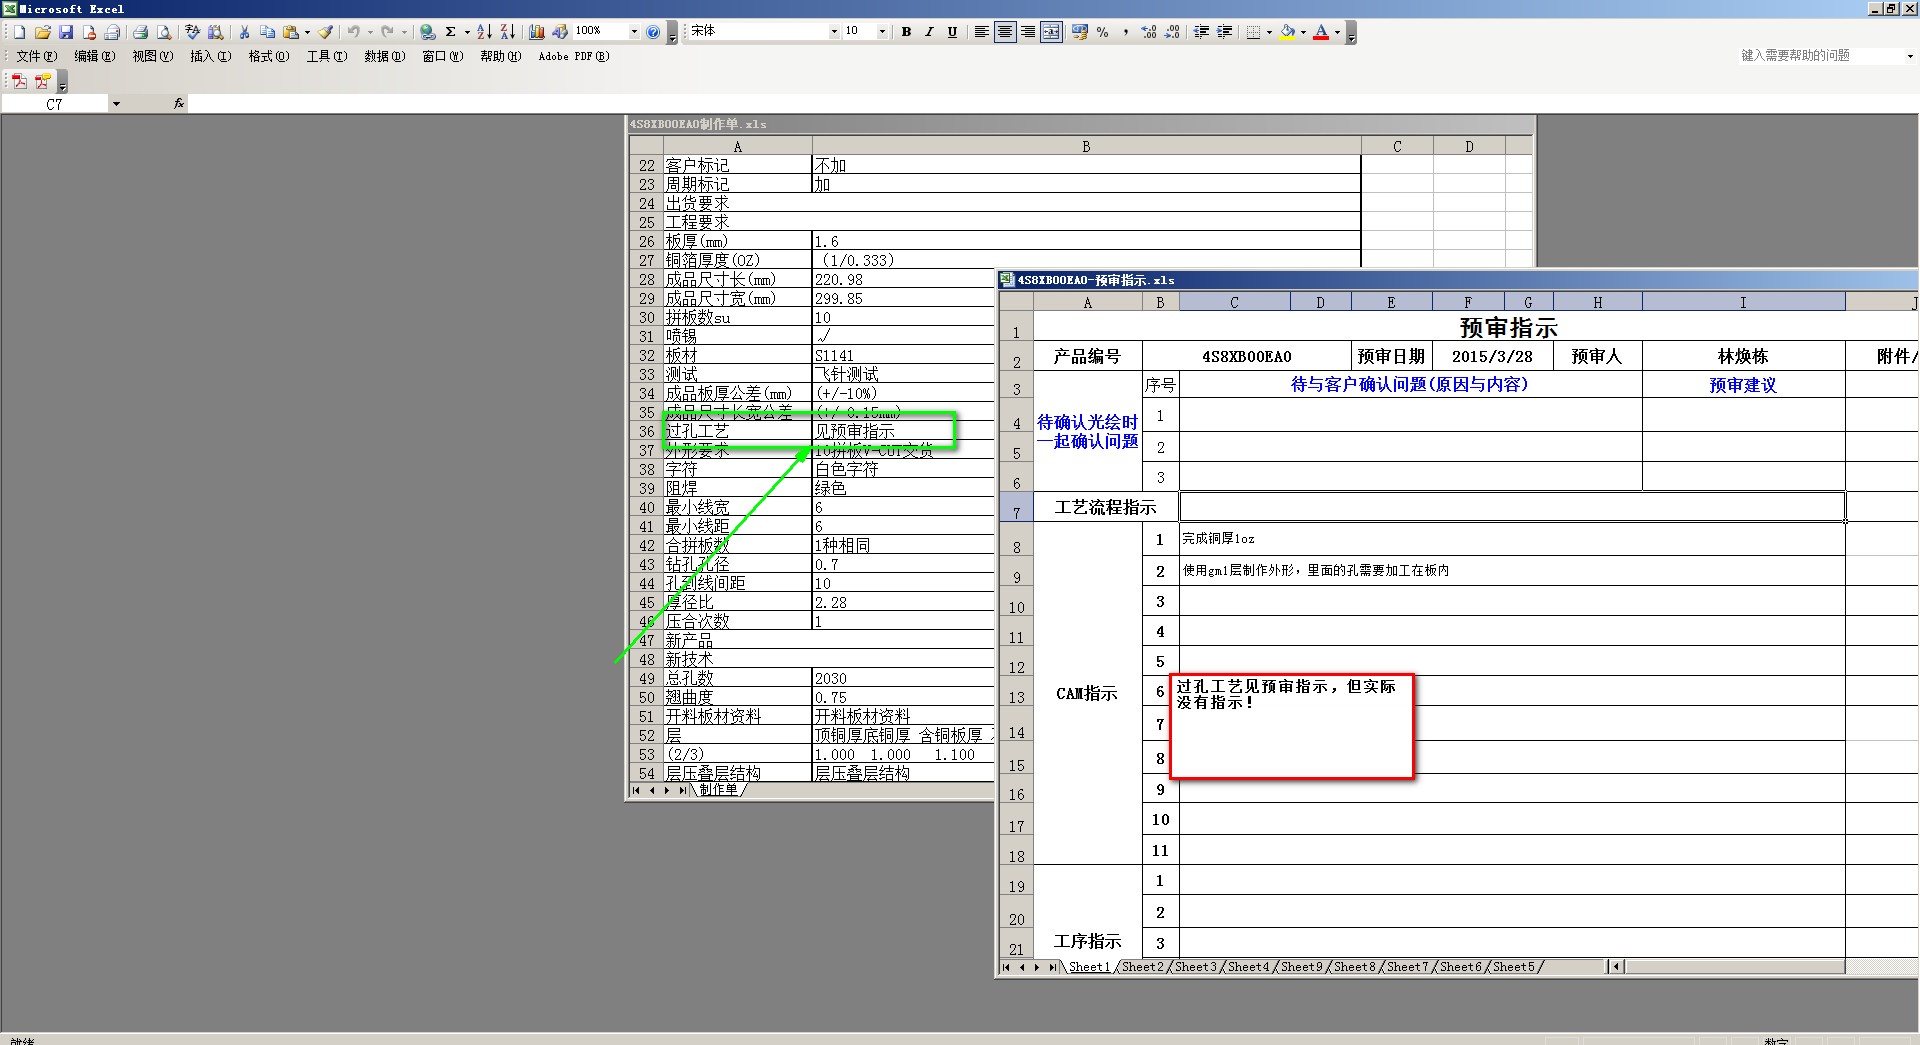The image size is (1920, 1045).
Task: Increase the cell indent
Action: pyautogui.click(x=1224, y=32)
